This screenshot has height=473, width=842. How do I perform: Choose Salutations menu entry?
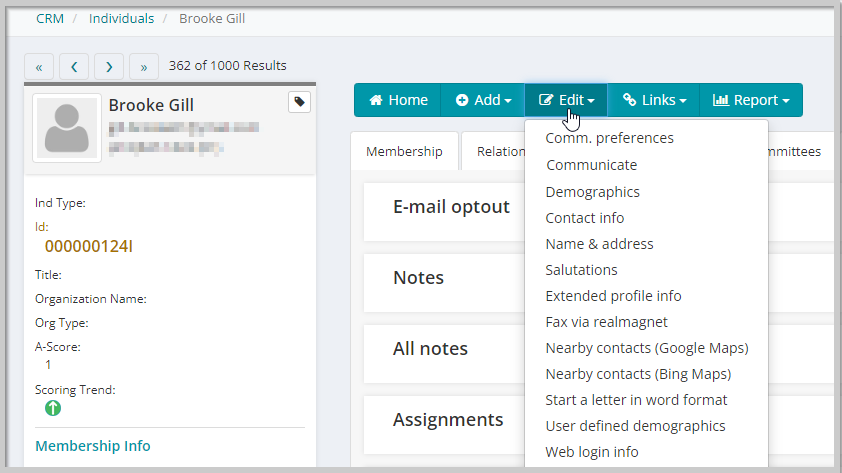(582, 270)
